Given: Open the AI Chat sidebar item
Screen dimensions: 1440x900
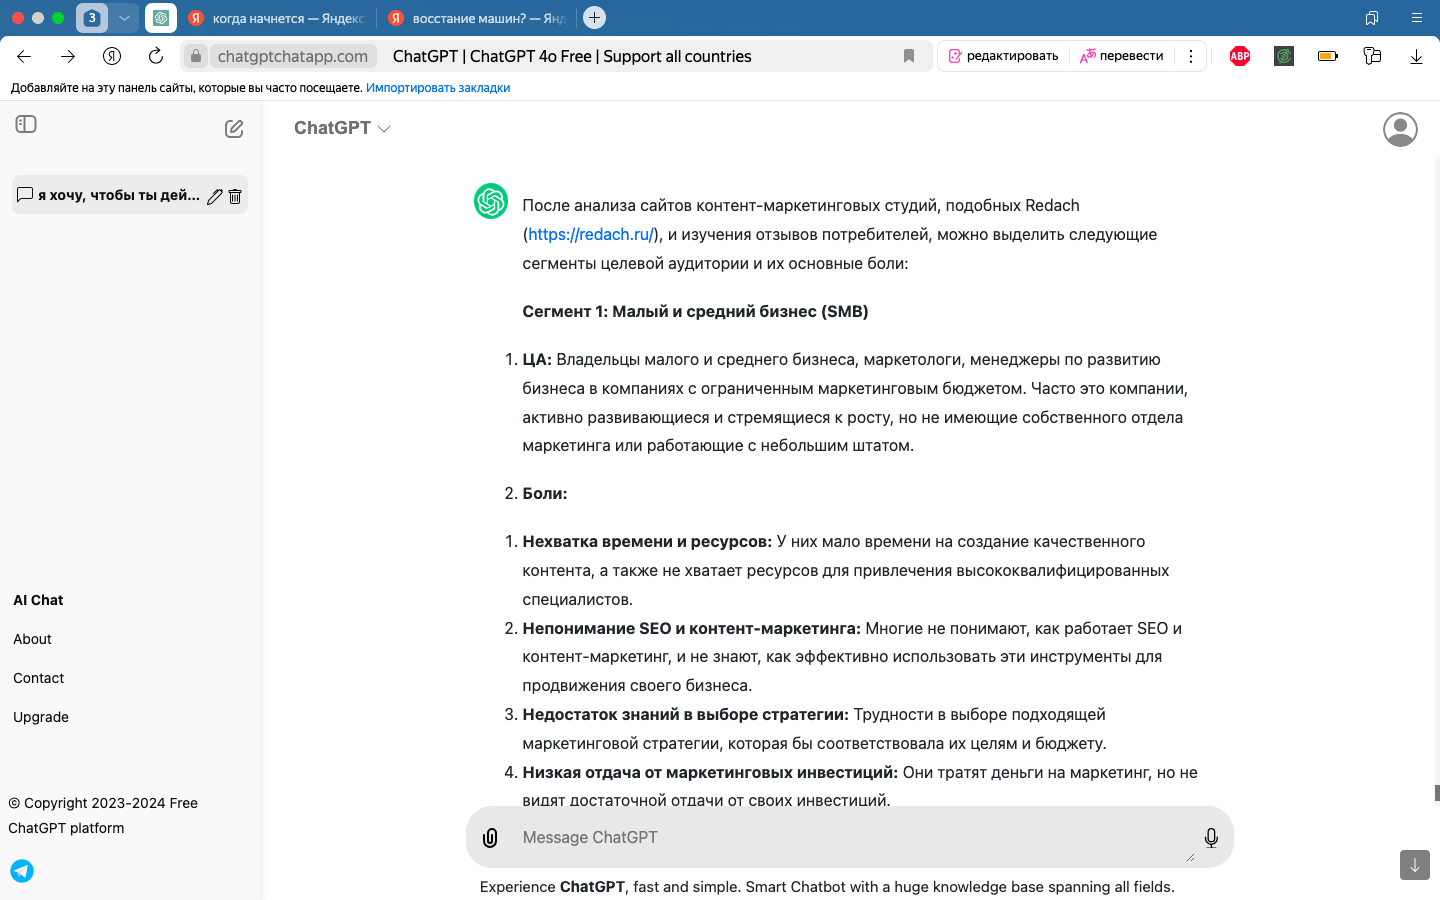Looking at the screenshot, I should point(38,600).
